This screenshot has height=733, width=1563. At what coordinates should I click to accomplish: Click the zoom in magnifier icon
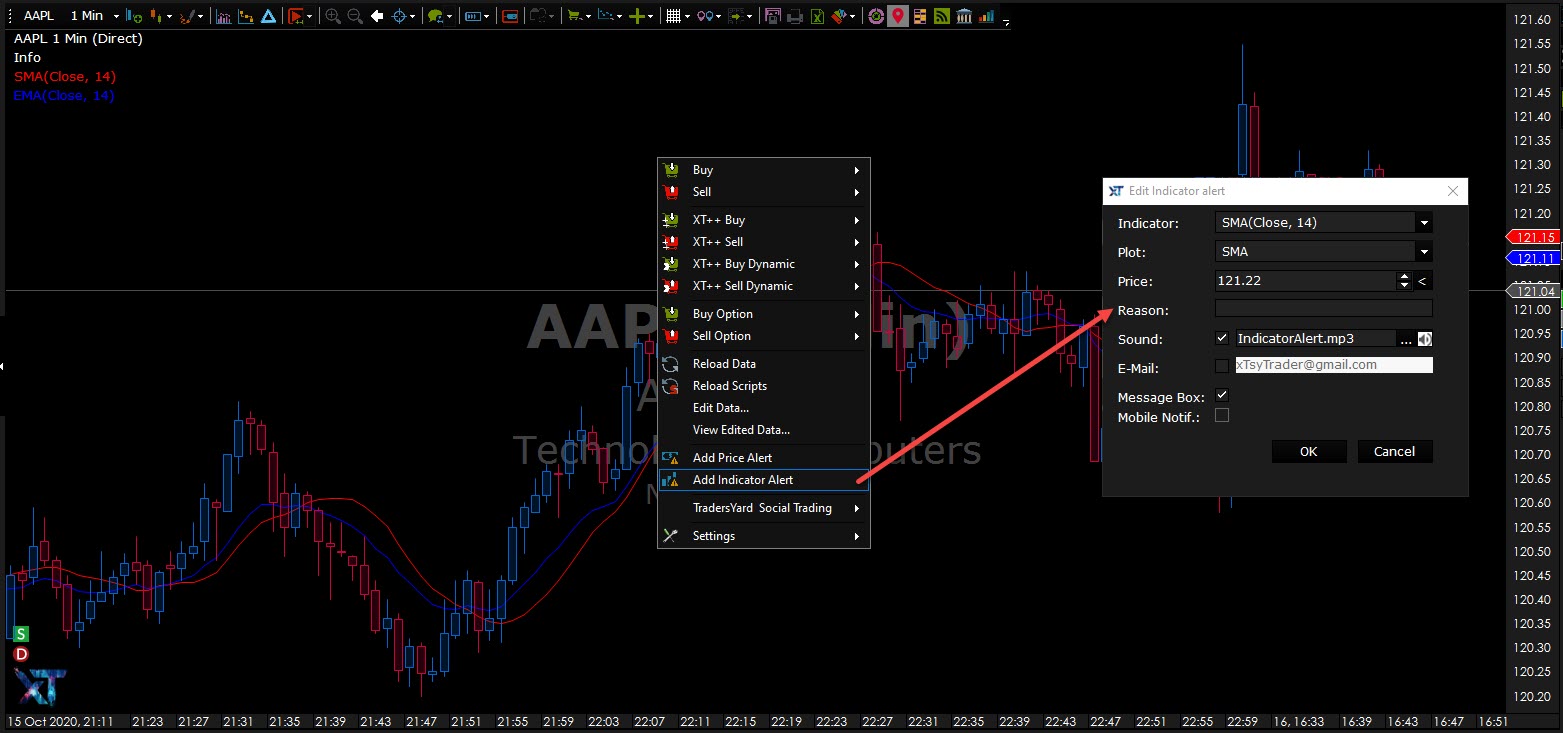[x=333, y=16]
